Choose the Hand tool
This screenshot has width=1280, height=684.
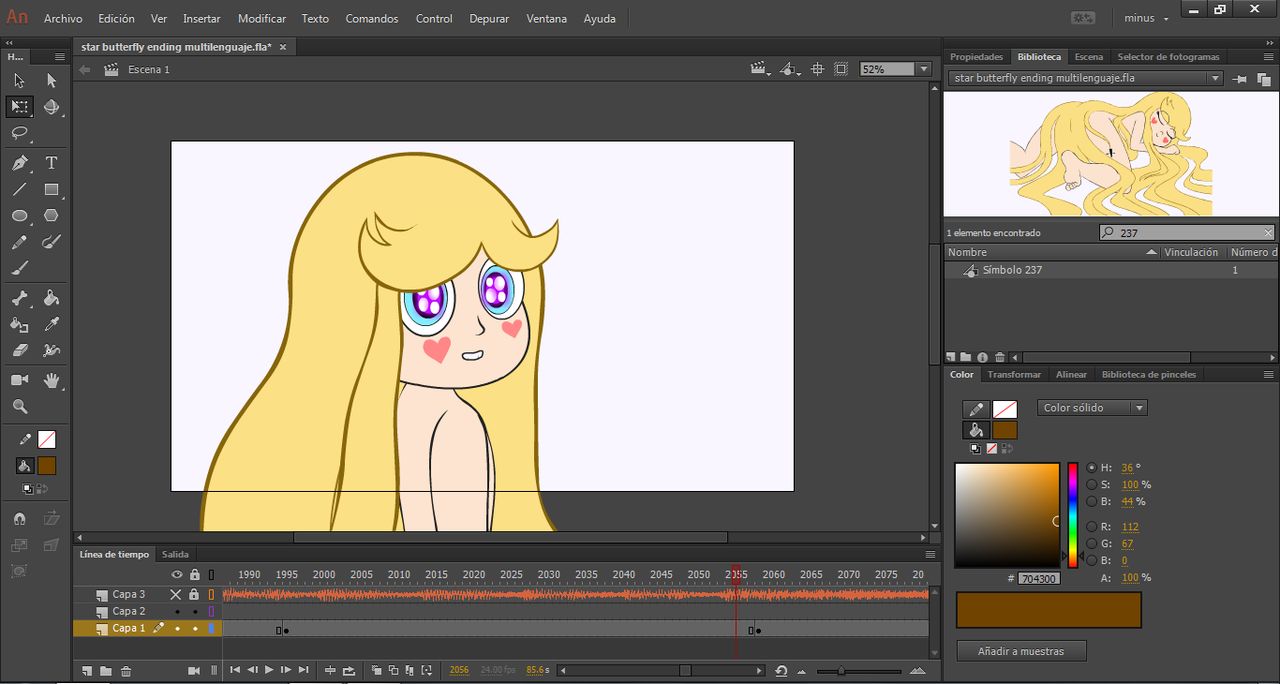coord(51,380)
